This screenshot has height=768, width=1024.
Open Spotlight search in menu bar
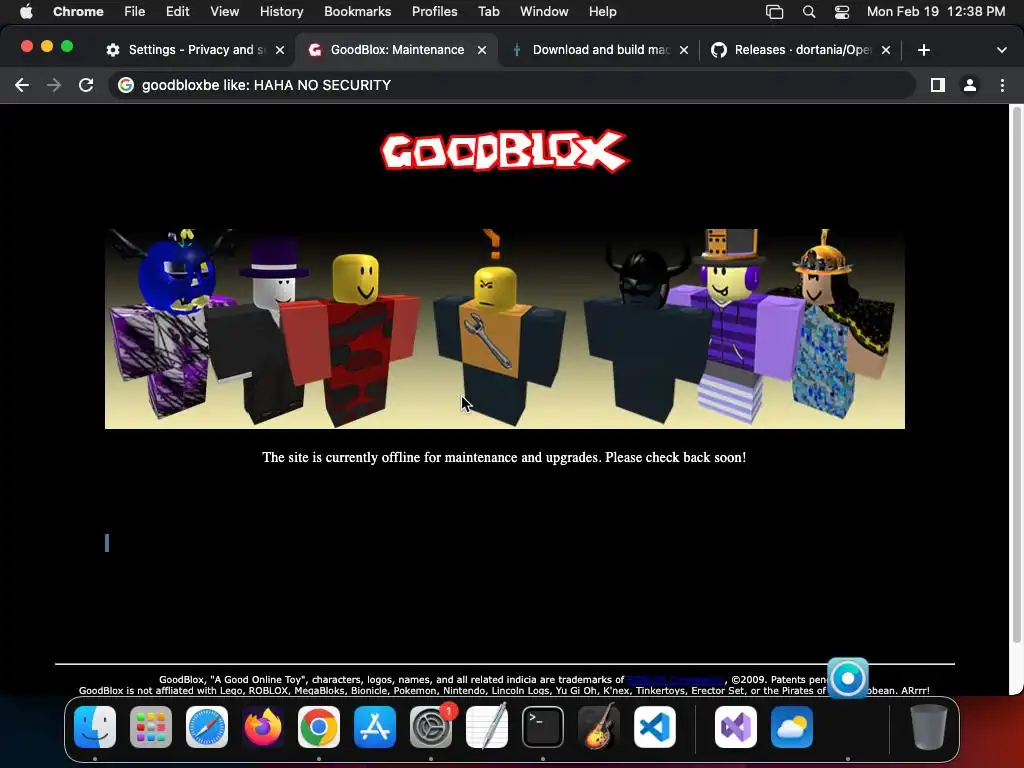pyautogui.click(x=808, y=12)
